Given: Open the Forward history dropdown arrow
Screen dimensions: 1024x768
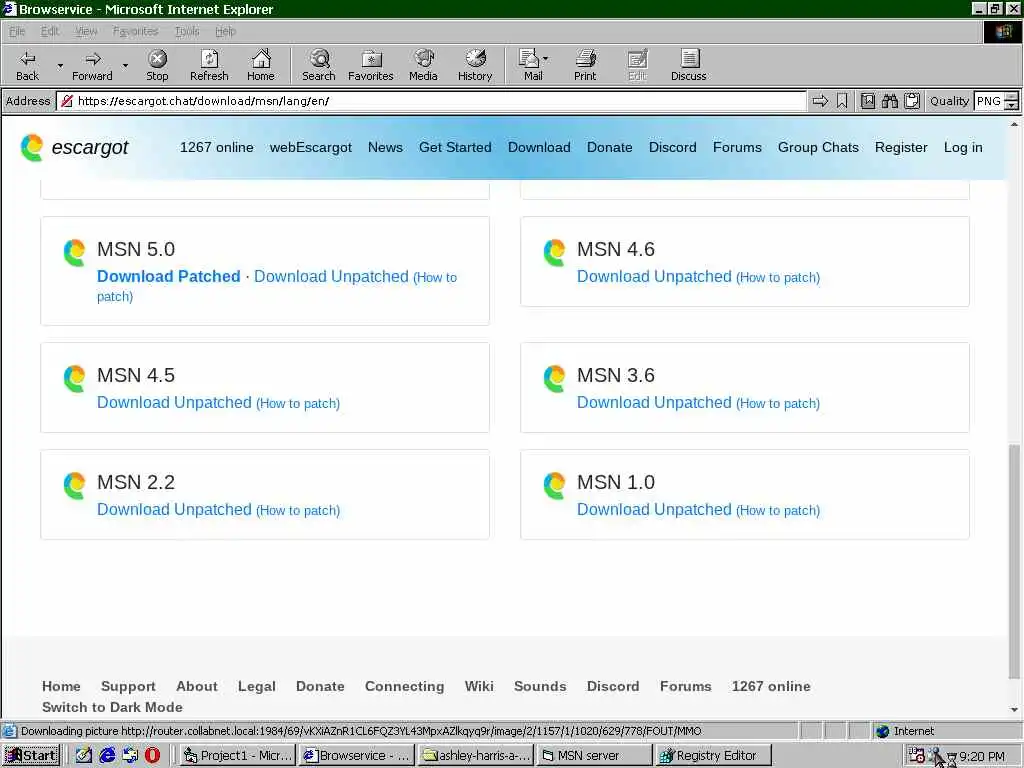Looking at the screenshot, I should click(x=125, y=65).
